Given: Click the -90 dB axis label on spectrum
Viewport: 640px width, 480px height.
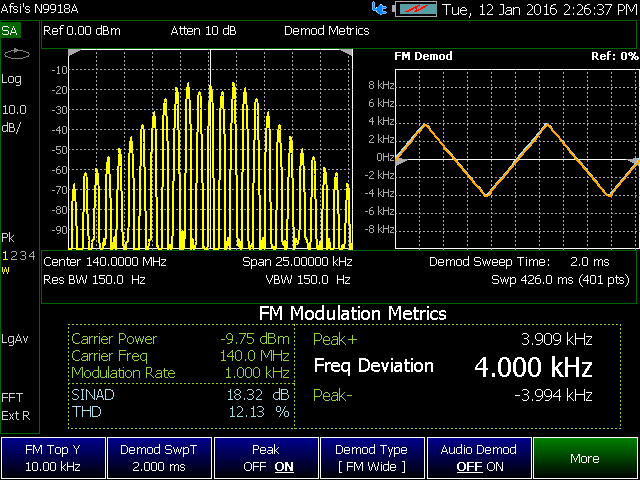Looking at the screenshot, I should point(60,230).
